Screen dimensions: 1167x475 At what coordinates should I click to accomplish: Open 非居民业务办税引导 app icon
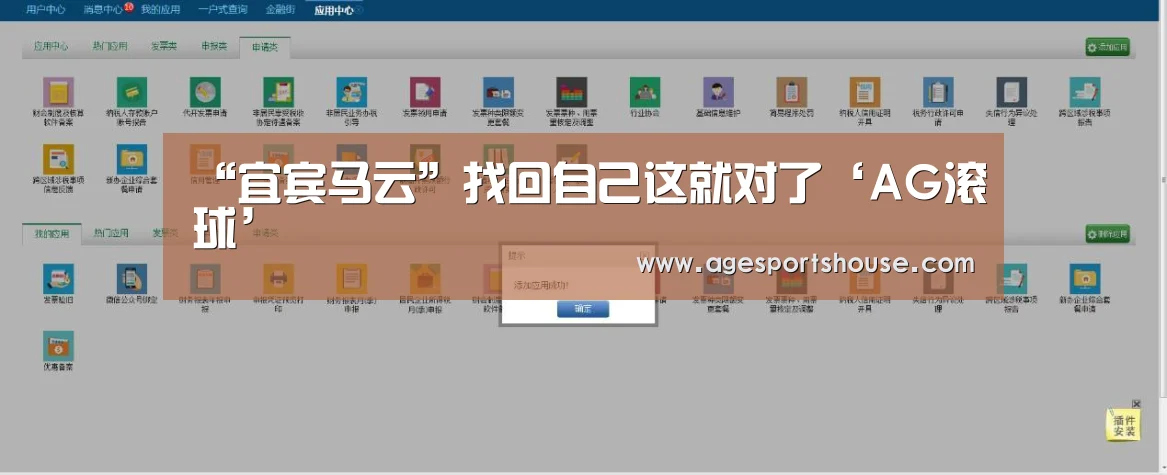(x=351, y=92)
